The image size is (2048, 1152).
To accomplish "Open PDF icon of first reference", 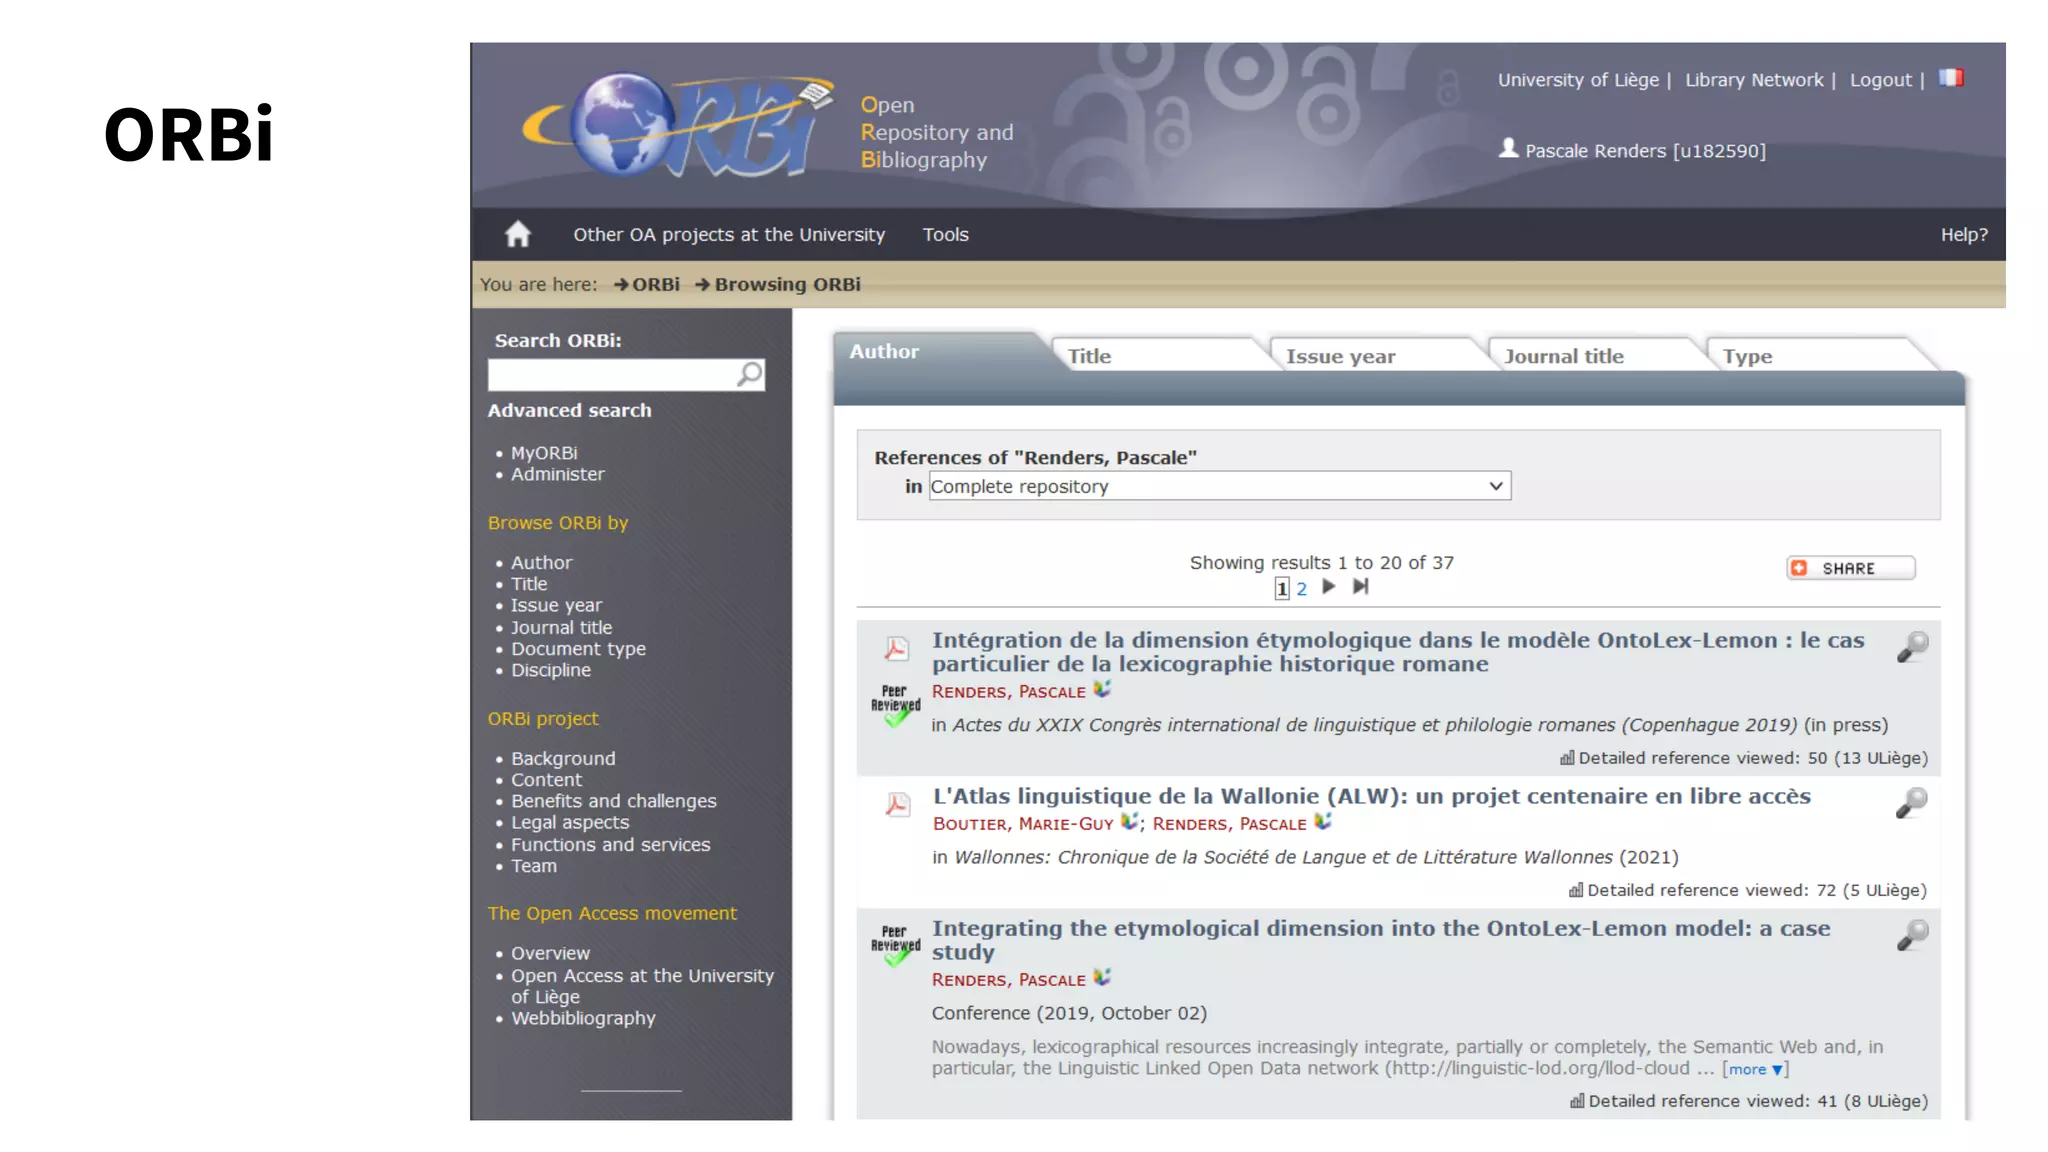I will [896, 649].
